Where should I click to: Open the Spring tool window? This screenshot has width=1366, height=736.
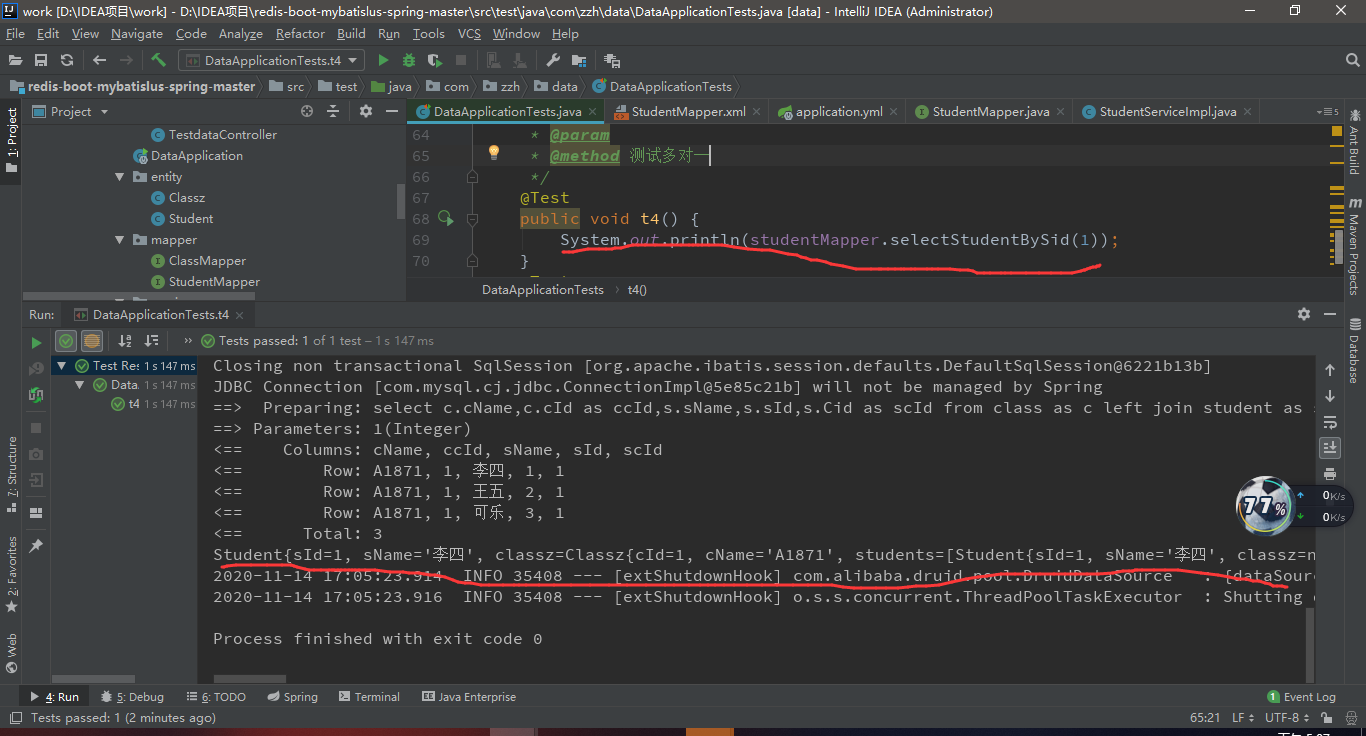pyautogui.click(x=291, y=697)
